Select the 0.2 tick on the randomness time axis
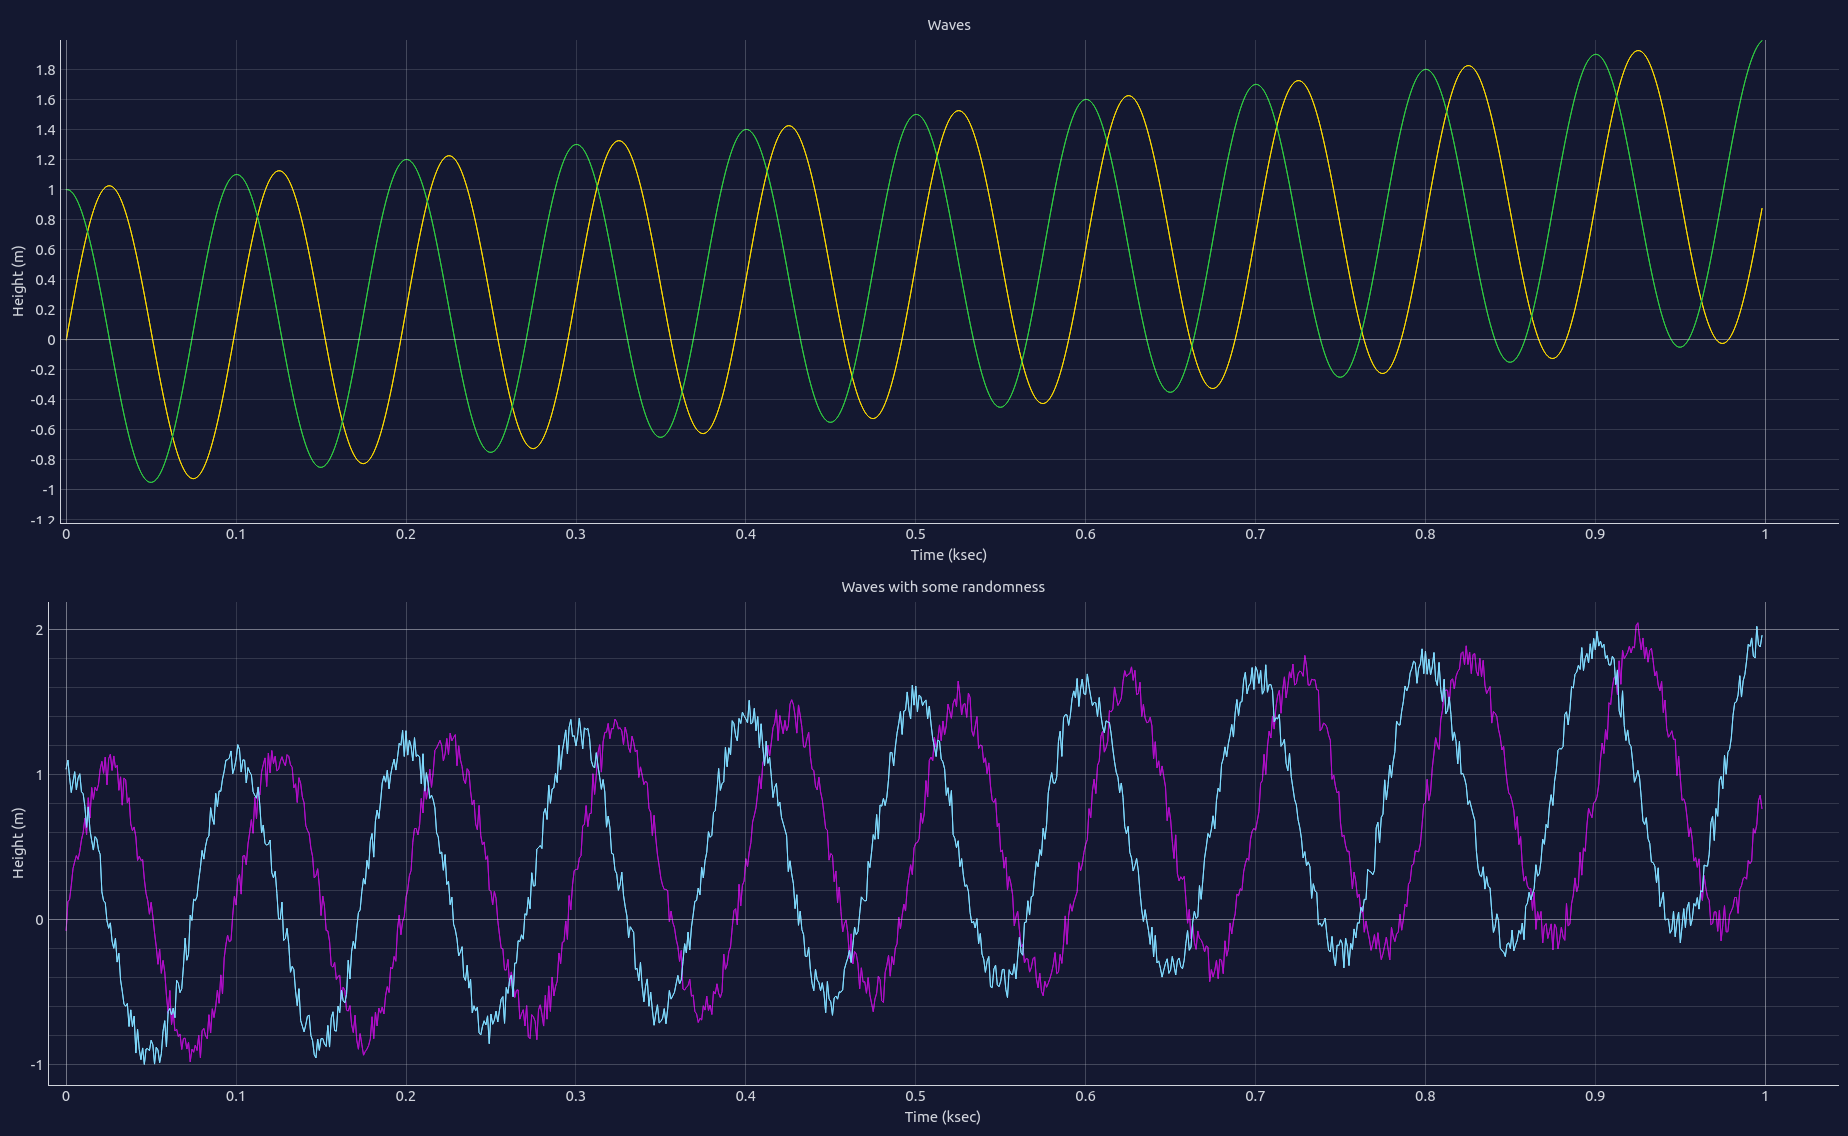The height and width of the screenshot is (1136, 1848). click(406, 1096)
